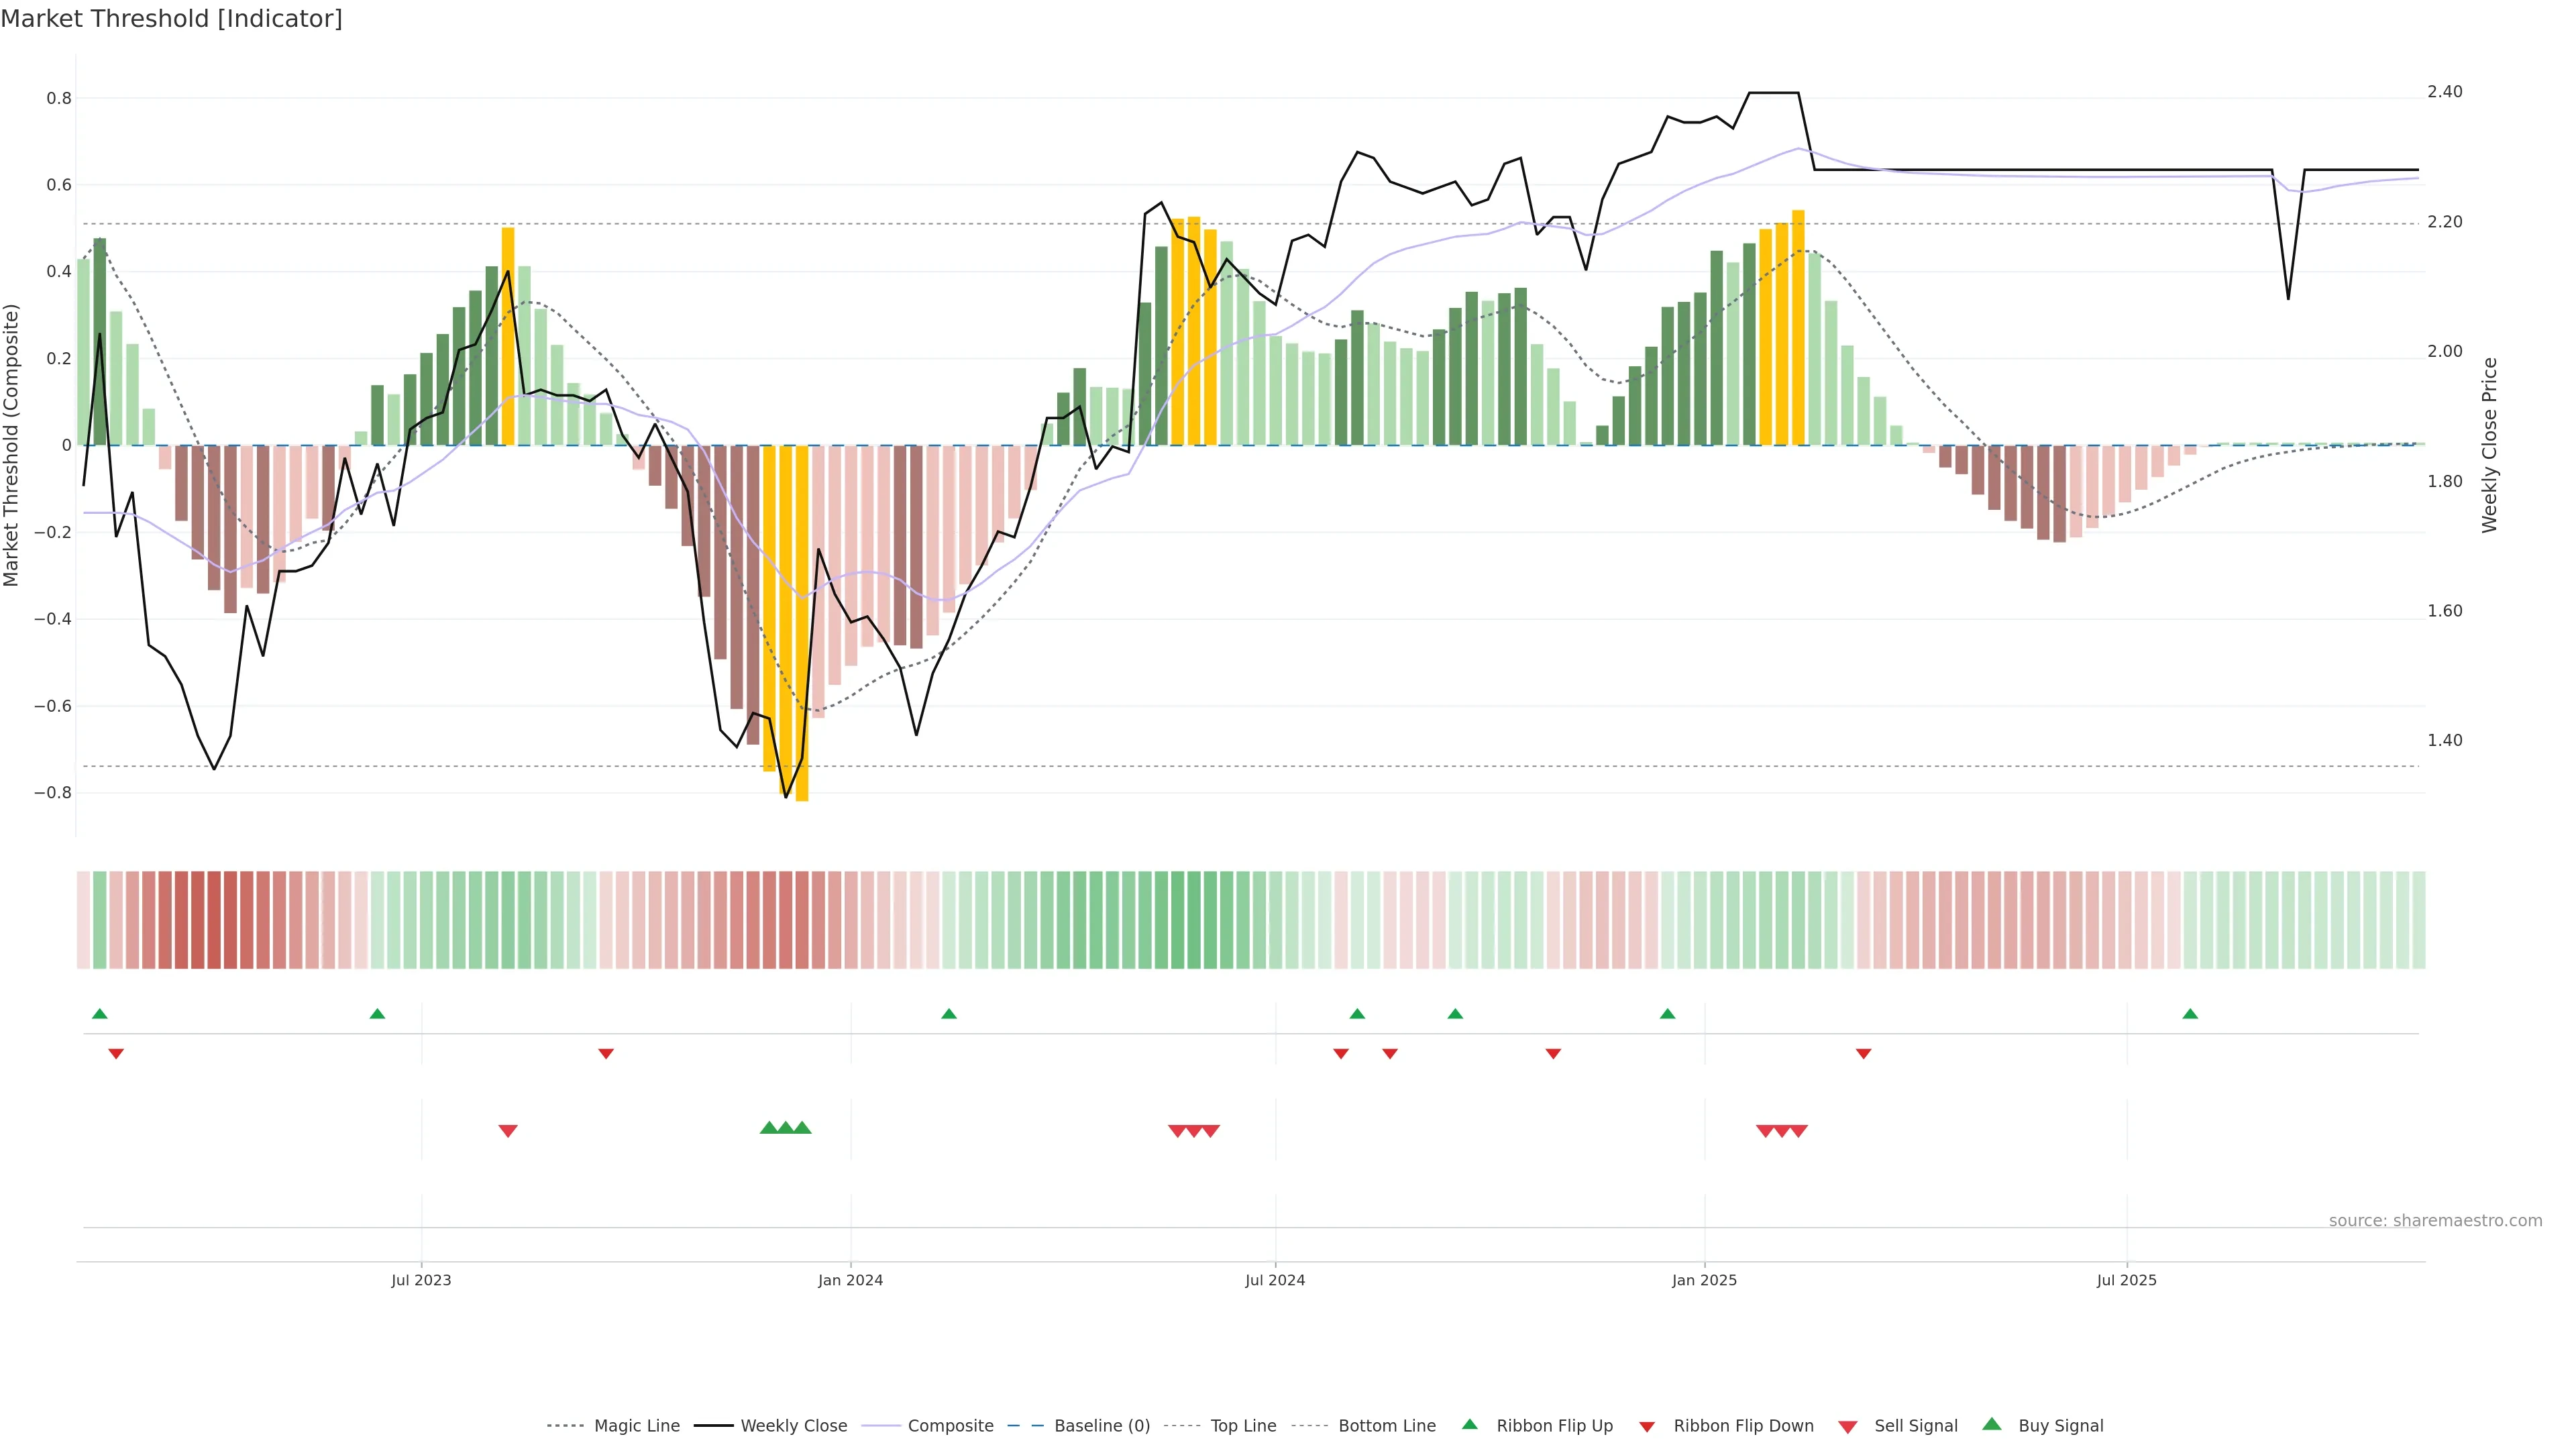
Task: Click the green flip-up marker after Jul 2025
Action: pos(2190,1014)
